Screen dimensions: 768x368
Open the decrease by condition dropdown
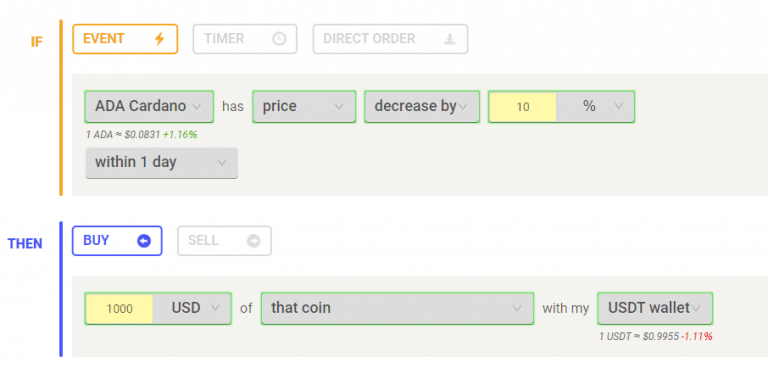(x=422, y=106)
